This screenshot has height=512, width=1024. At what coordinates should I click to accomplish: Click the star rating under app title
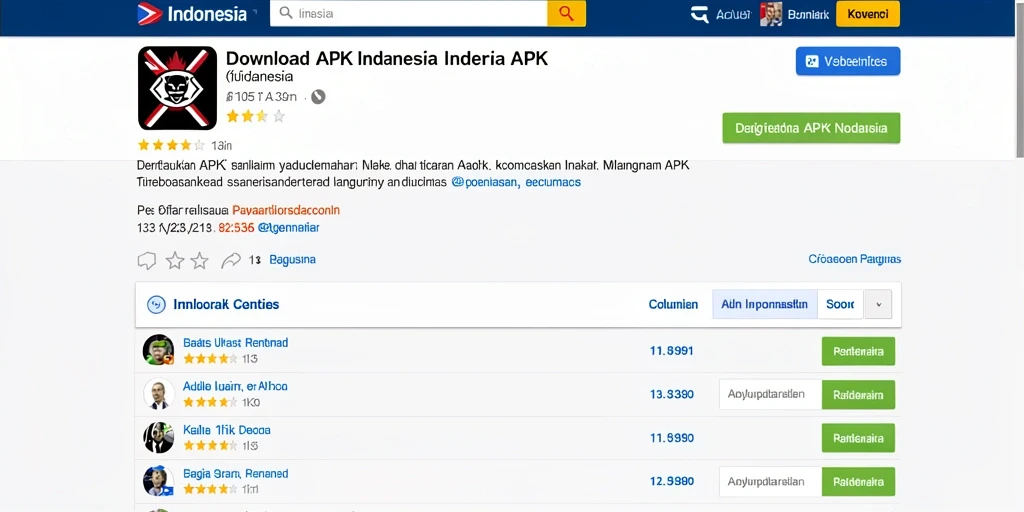point(255,116)
